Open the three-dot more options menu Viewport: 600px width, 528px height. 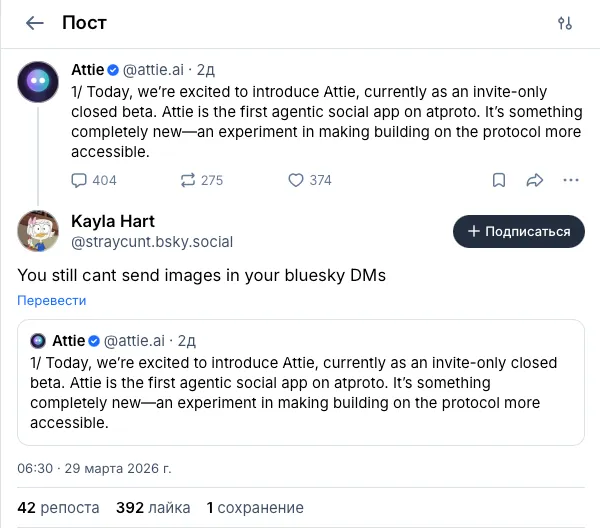tap(571, 180)
